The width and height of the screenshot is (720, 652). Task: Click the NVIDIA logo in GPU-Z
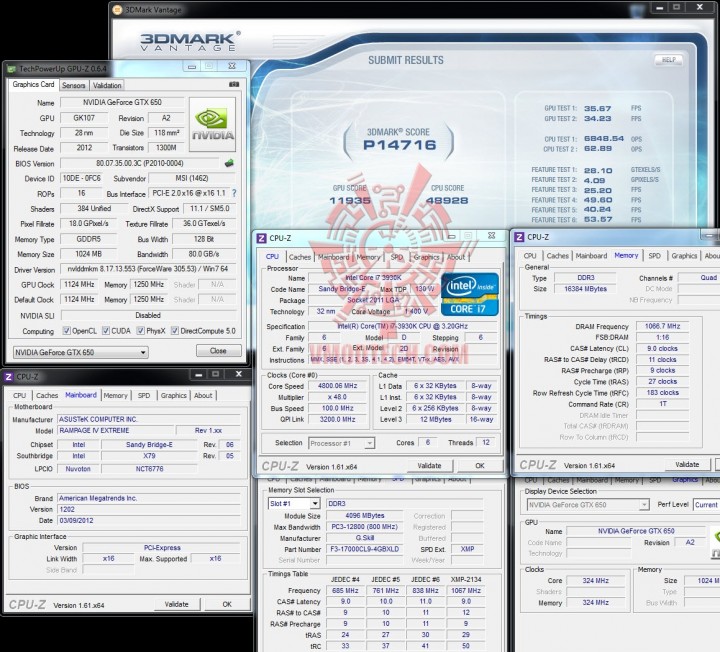point(212,124)
